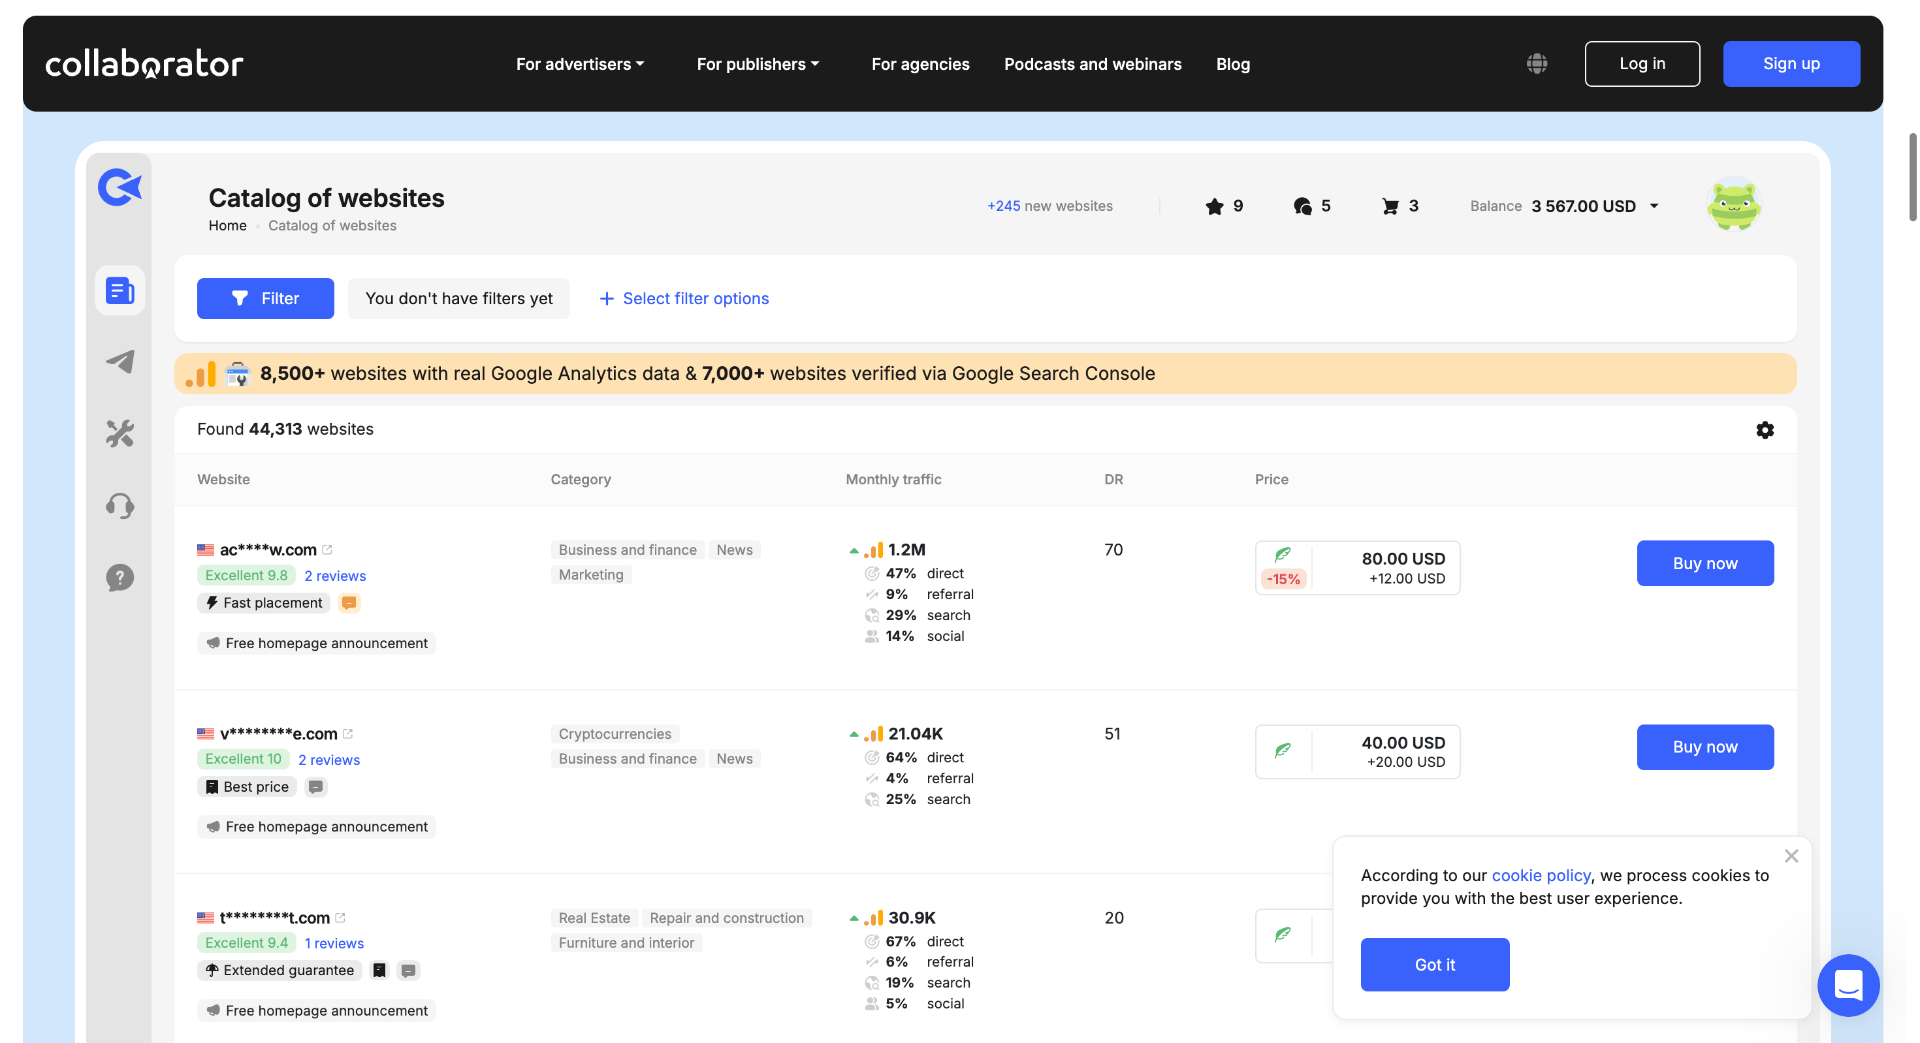Open external link icon for t********t.com

click(x=340, y=918)
